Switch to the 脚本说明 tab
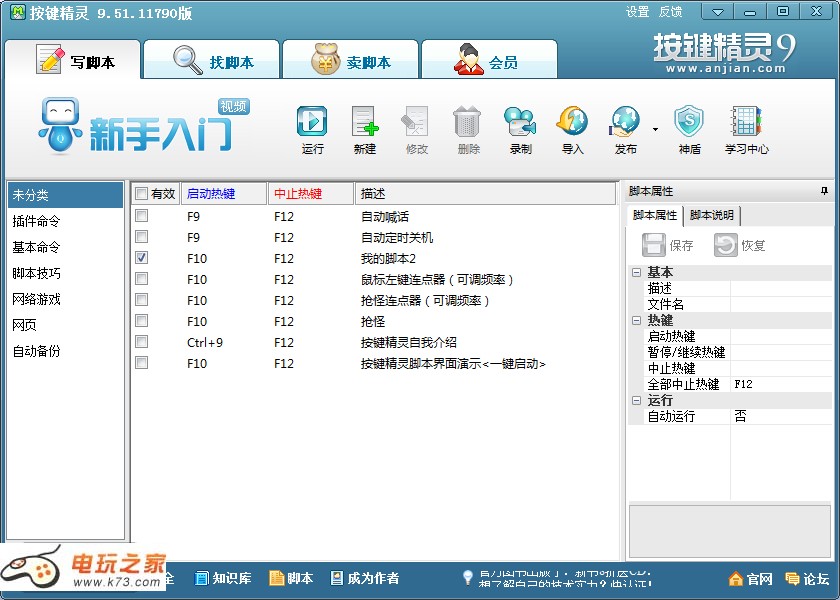Image resolution: width=840 pixels, height=600 pixels. click(712, 216)
